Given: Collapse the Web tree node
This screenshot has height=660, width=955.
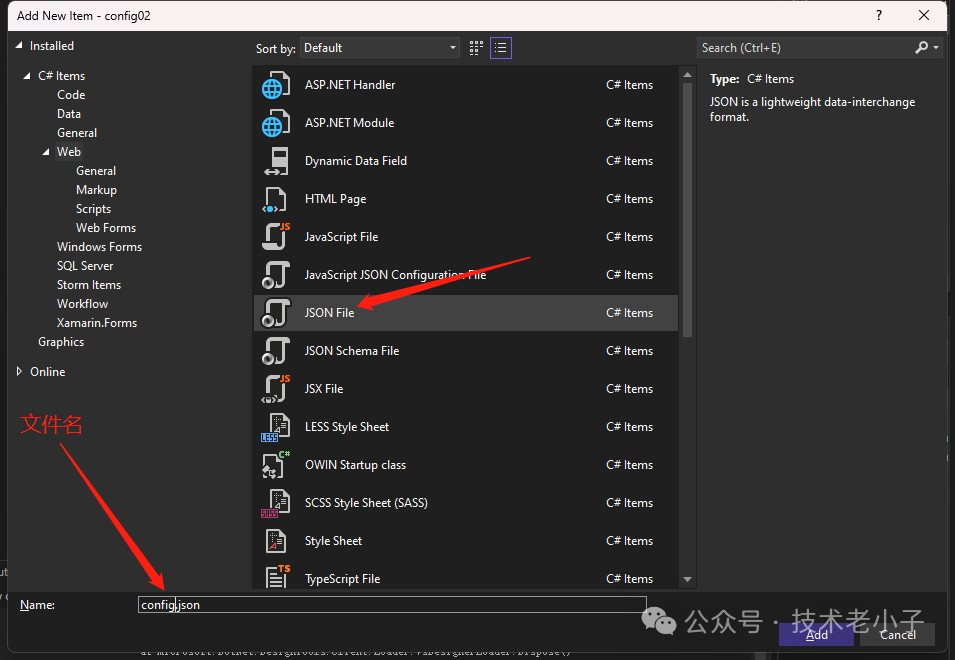Looking at the screenshot, I should [46, 152].
